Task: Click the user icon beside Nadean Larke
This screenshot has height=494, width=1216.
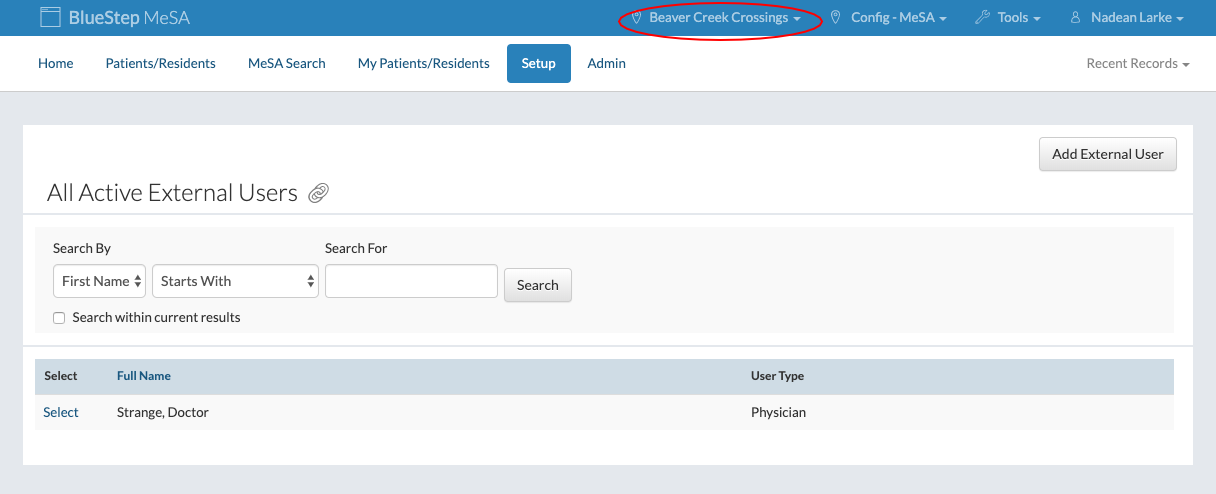Action: [1076, 18]
